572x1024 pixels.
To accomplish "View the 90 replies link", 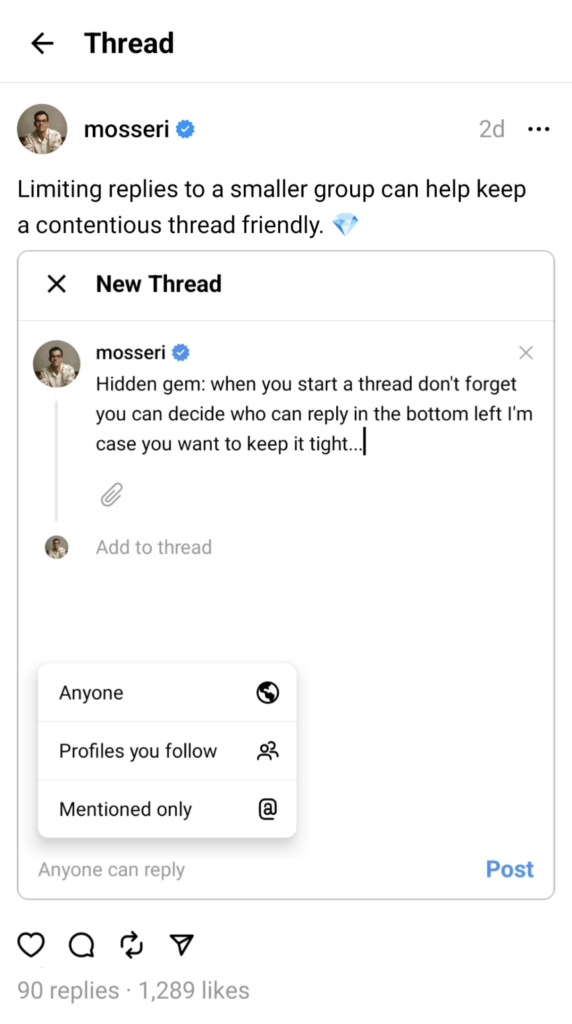I will [x=68, y=991].
